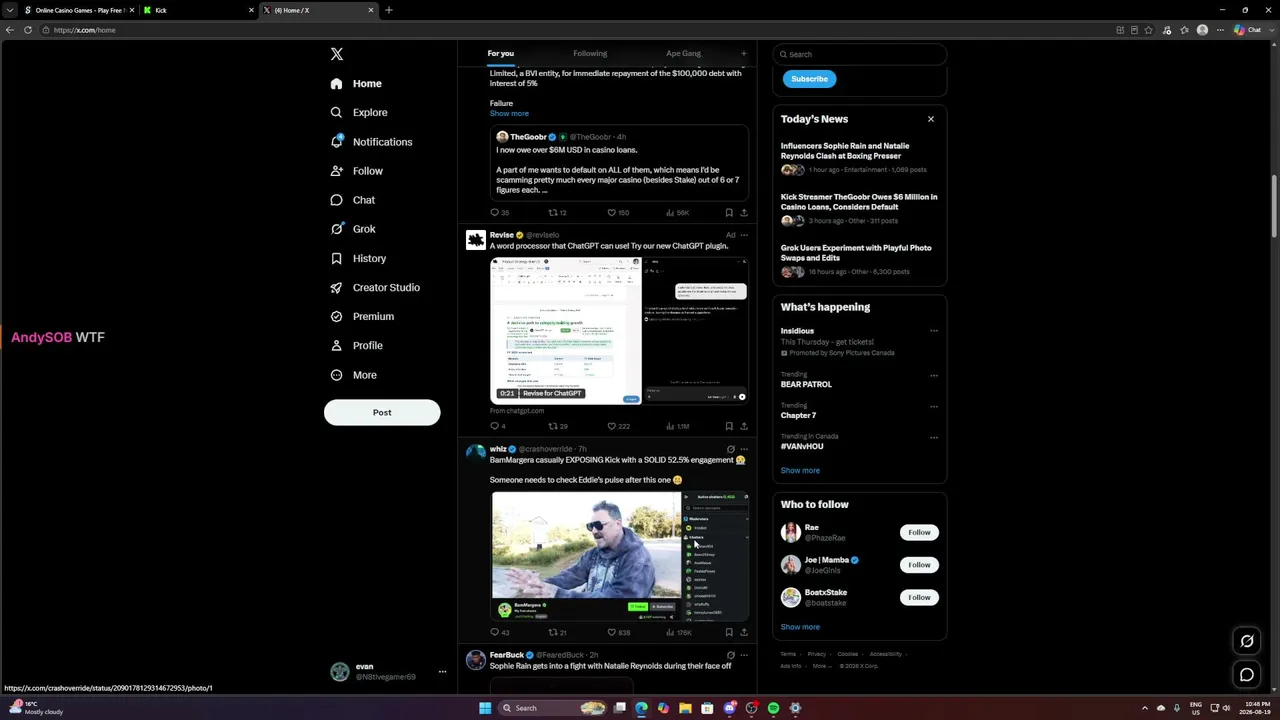Select the For you tab
1280x720 pixels.
tap(500, 54)
